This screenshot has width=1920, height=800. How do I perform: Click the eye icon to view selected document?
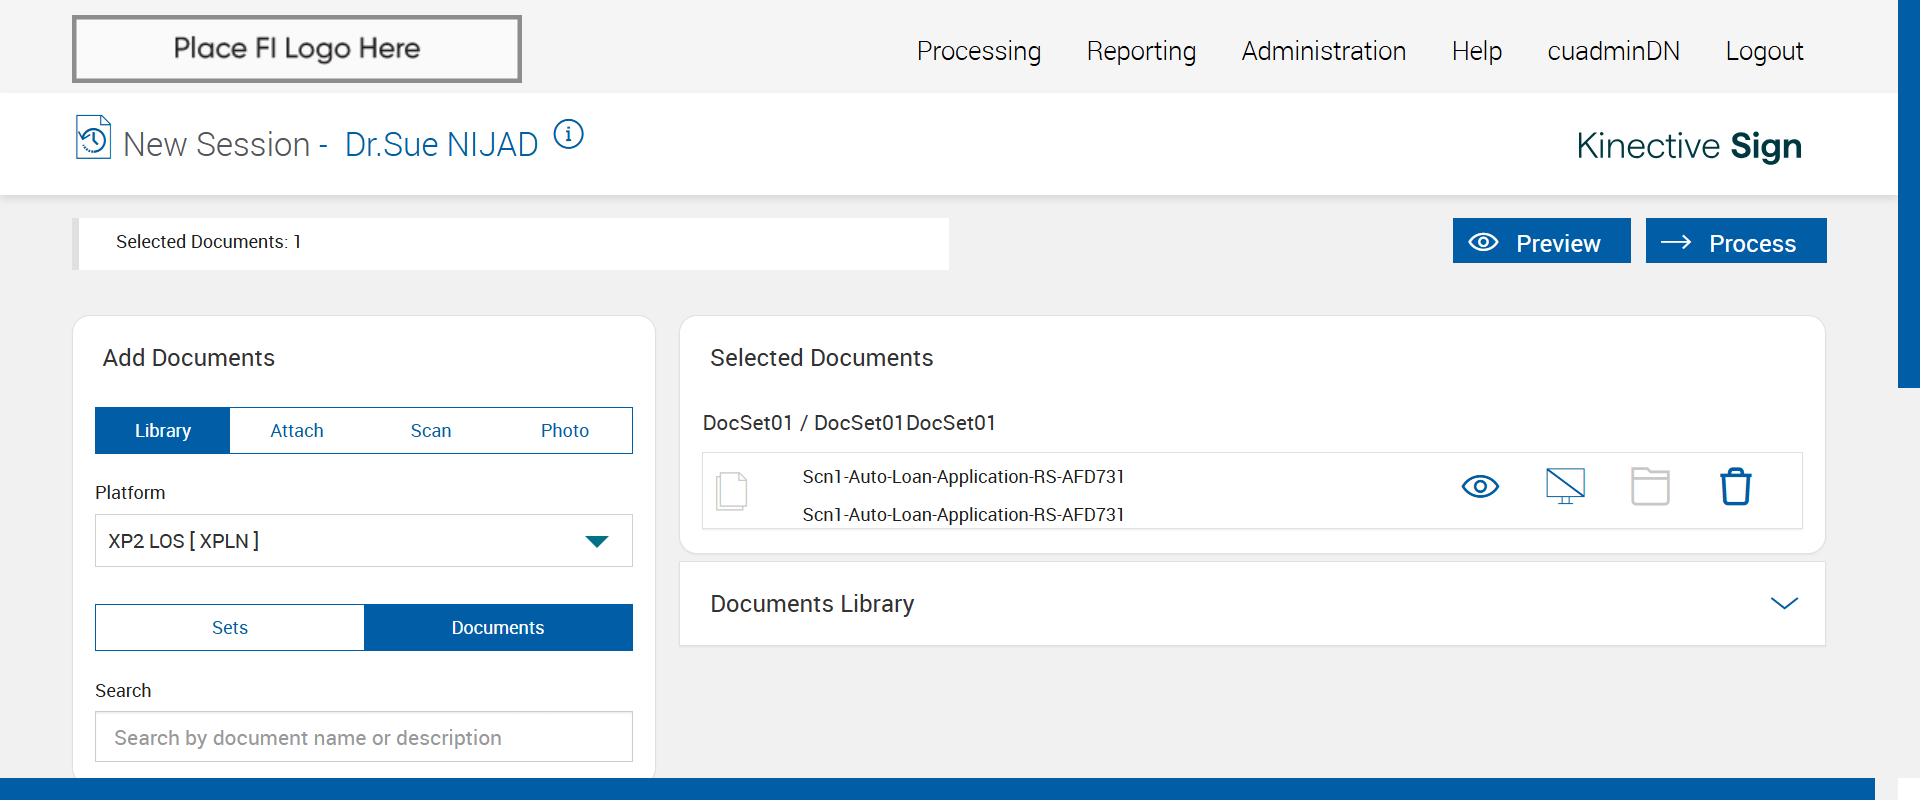point(1480,487)
